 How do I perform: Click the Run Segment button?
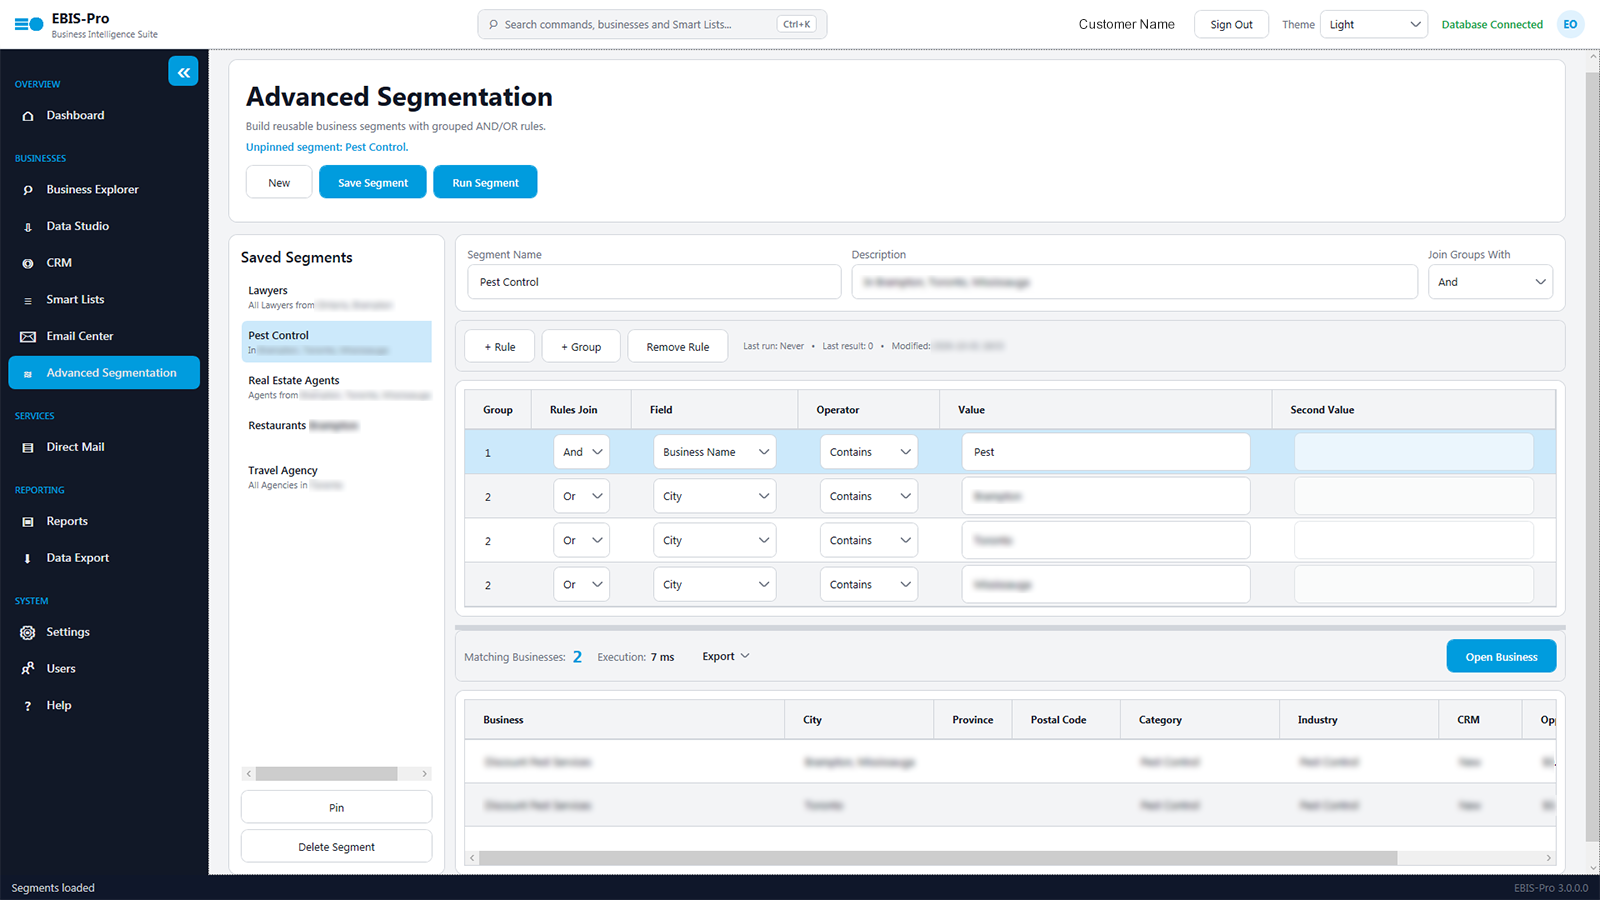[485, 182]
